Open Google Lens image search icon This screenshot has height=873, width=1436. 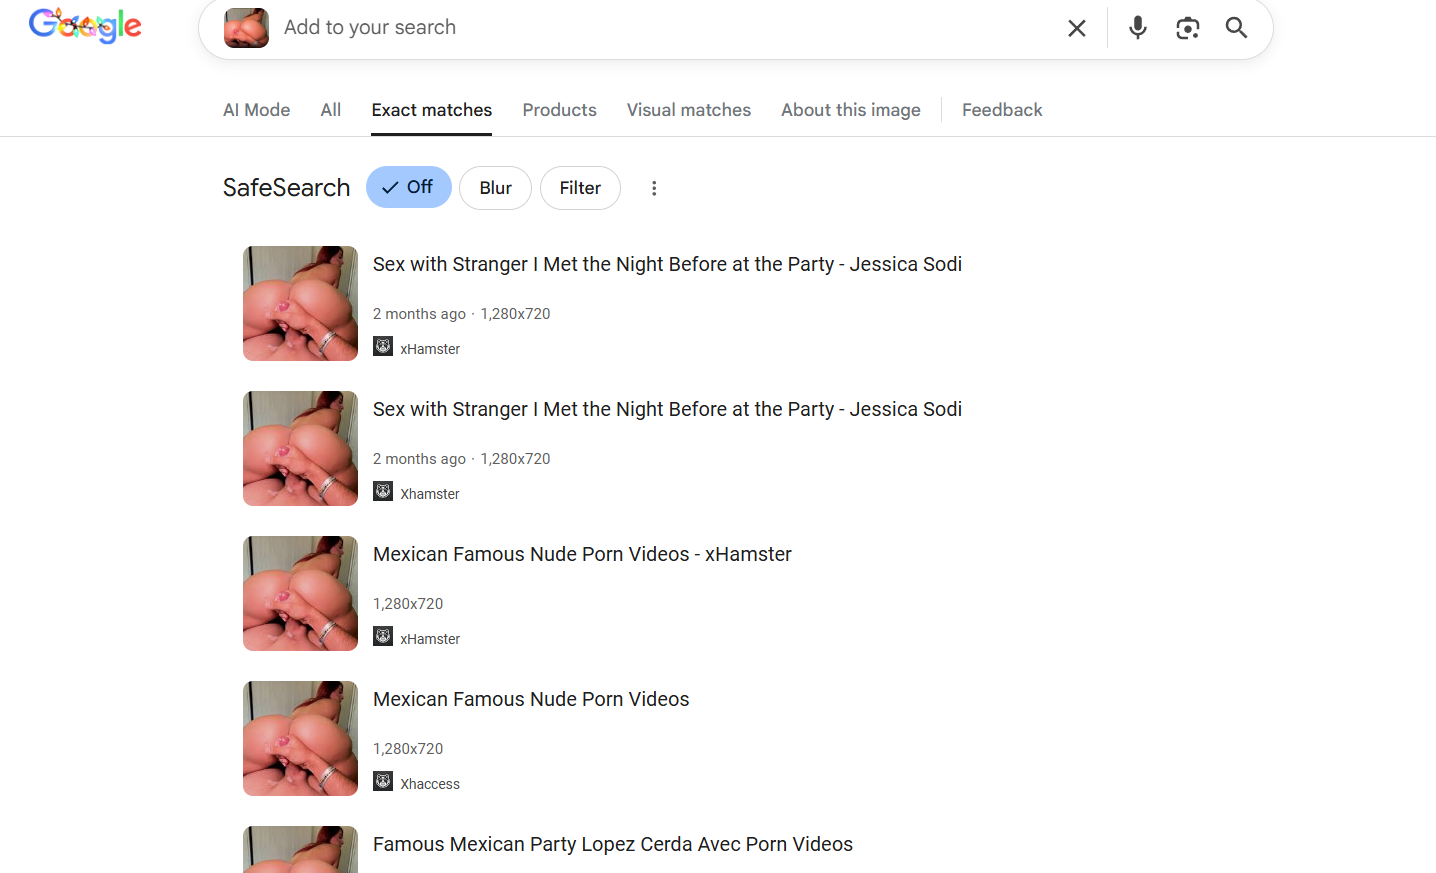[x=1187, y=28]
